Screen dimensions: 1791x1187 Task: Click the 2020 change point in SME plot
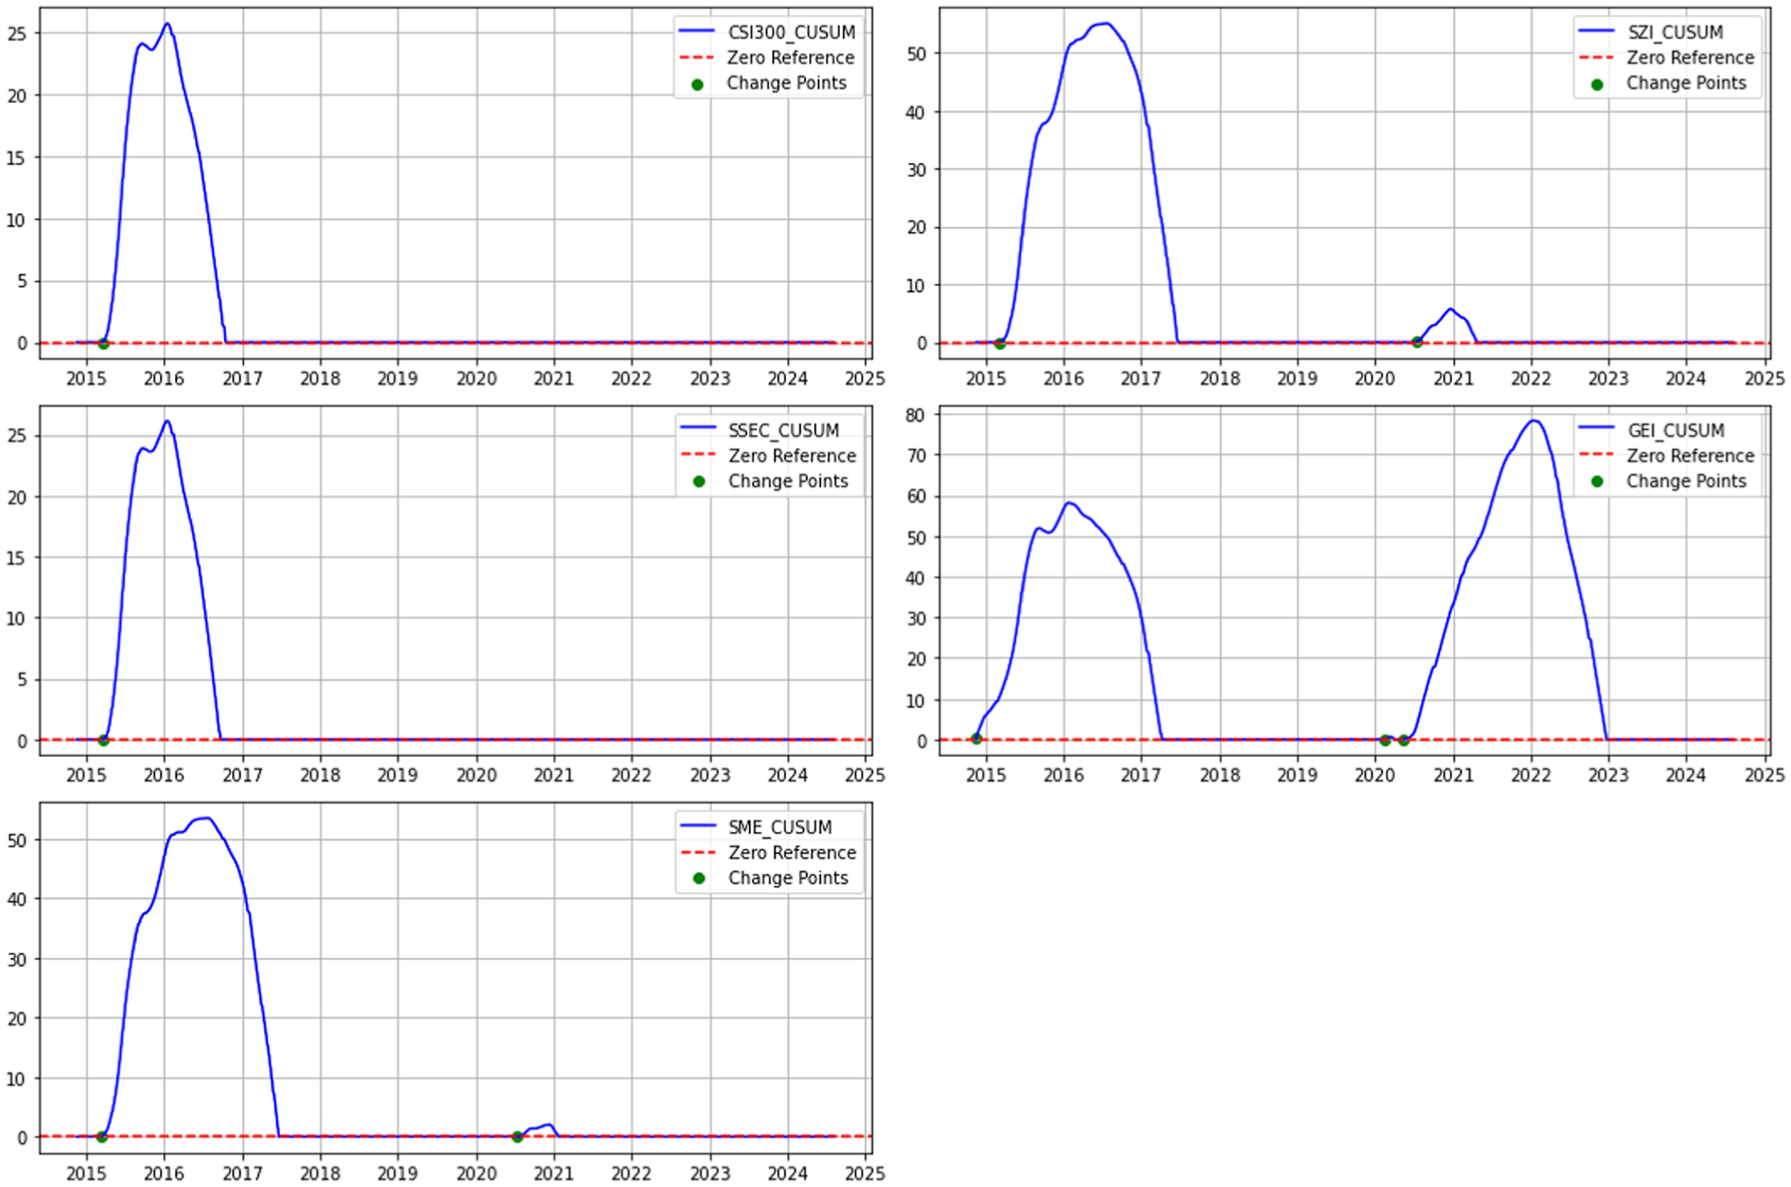pyautogui.click(x=517, y=1136)
